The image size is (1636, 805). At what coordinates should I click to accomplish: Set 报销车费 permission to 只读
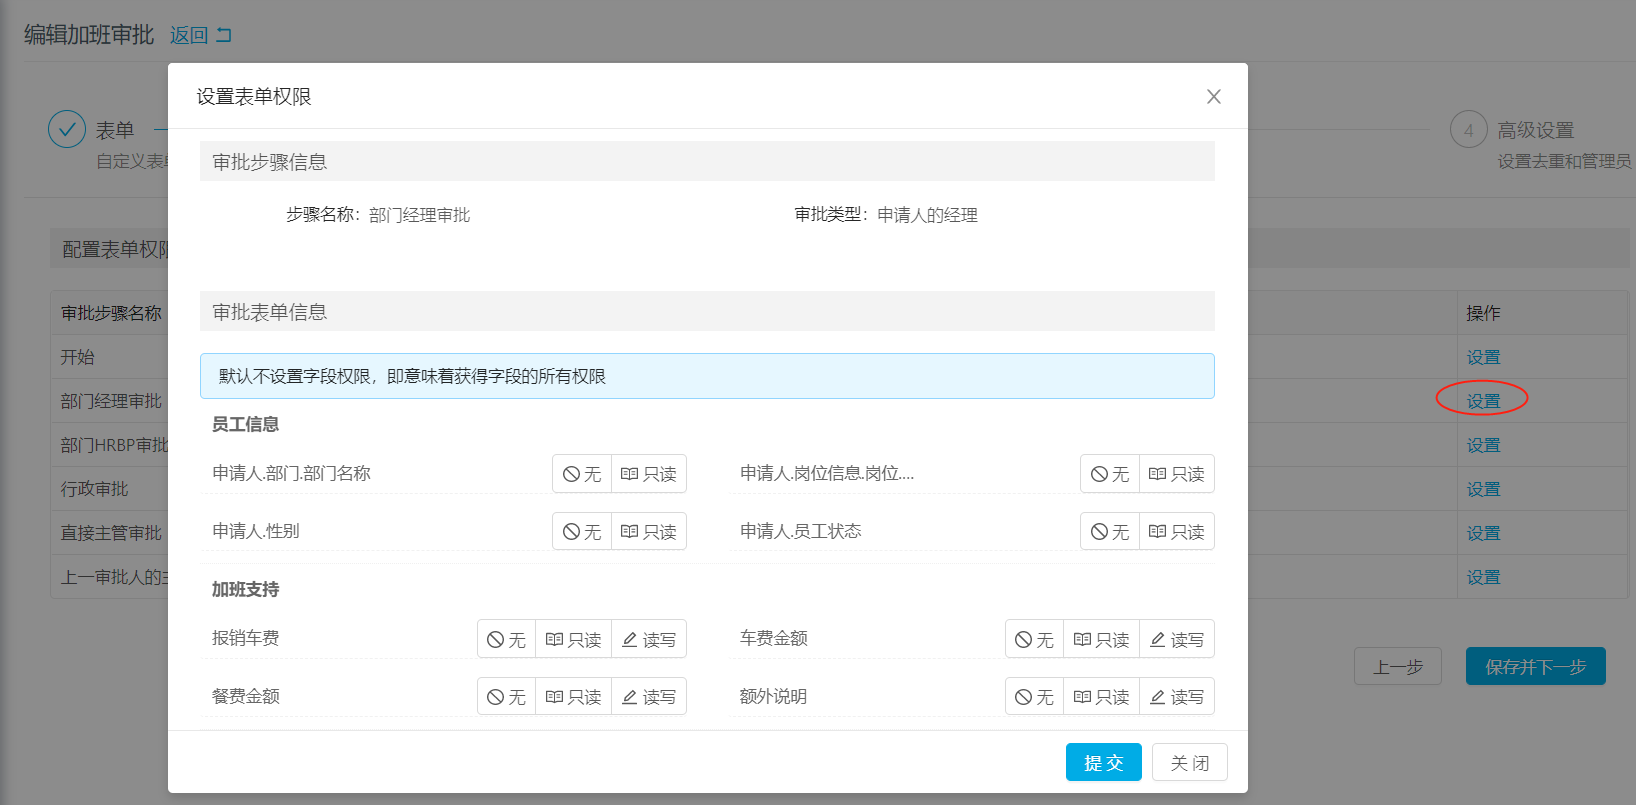pyautogui.click(x=573, y=639)
